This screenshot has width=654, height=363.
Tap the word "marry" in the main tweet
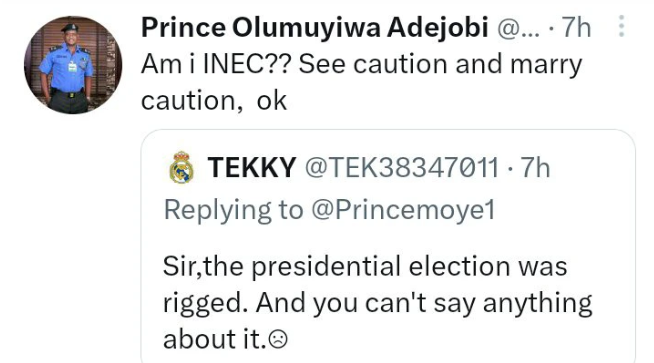click(x=546, y=66)
